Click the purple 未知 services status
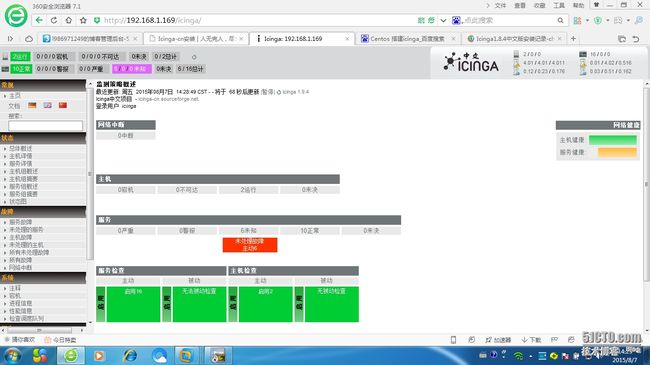Image resolution: width=650 pixels, height=365 pixels. click(x=132, y=69)
